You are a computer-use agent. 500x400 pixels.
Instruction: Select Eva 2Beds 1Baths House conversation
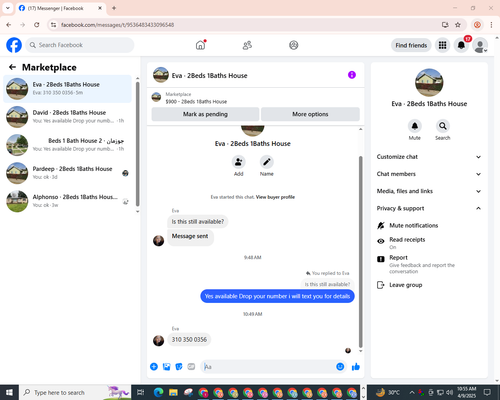tap(67, 89)
